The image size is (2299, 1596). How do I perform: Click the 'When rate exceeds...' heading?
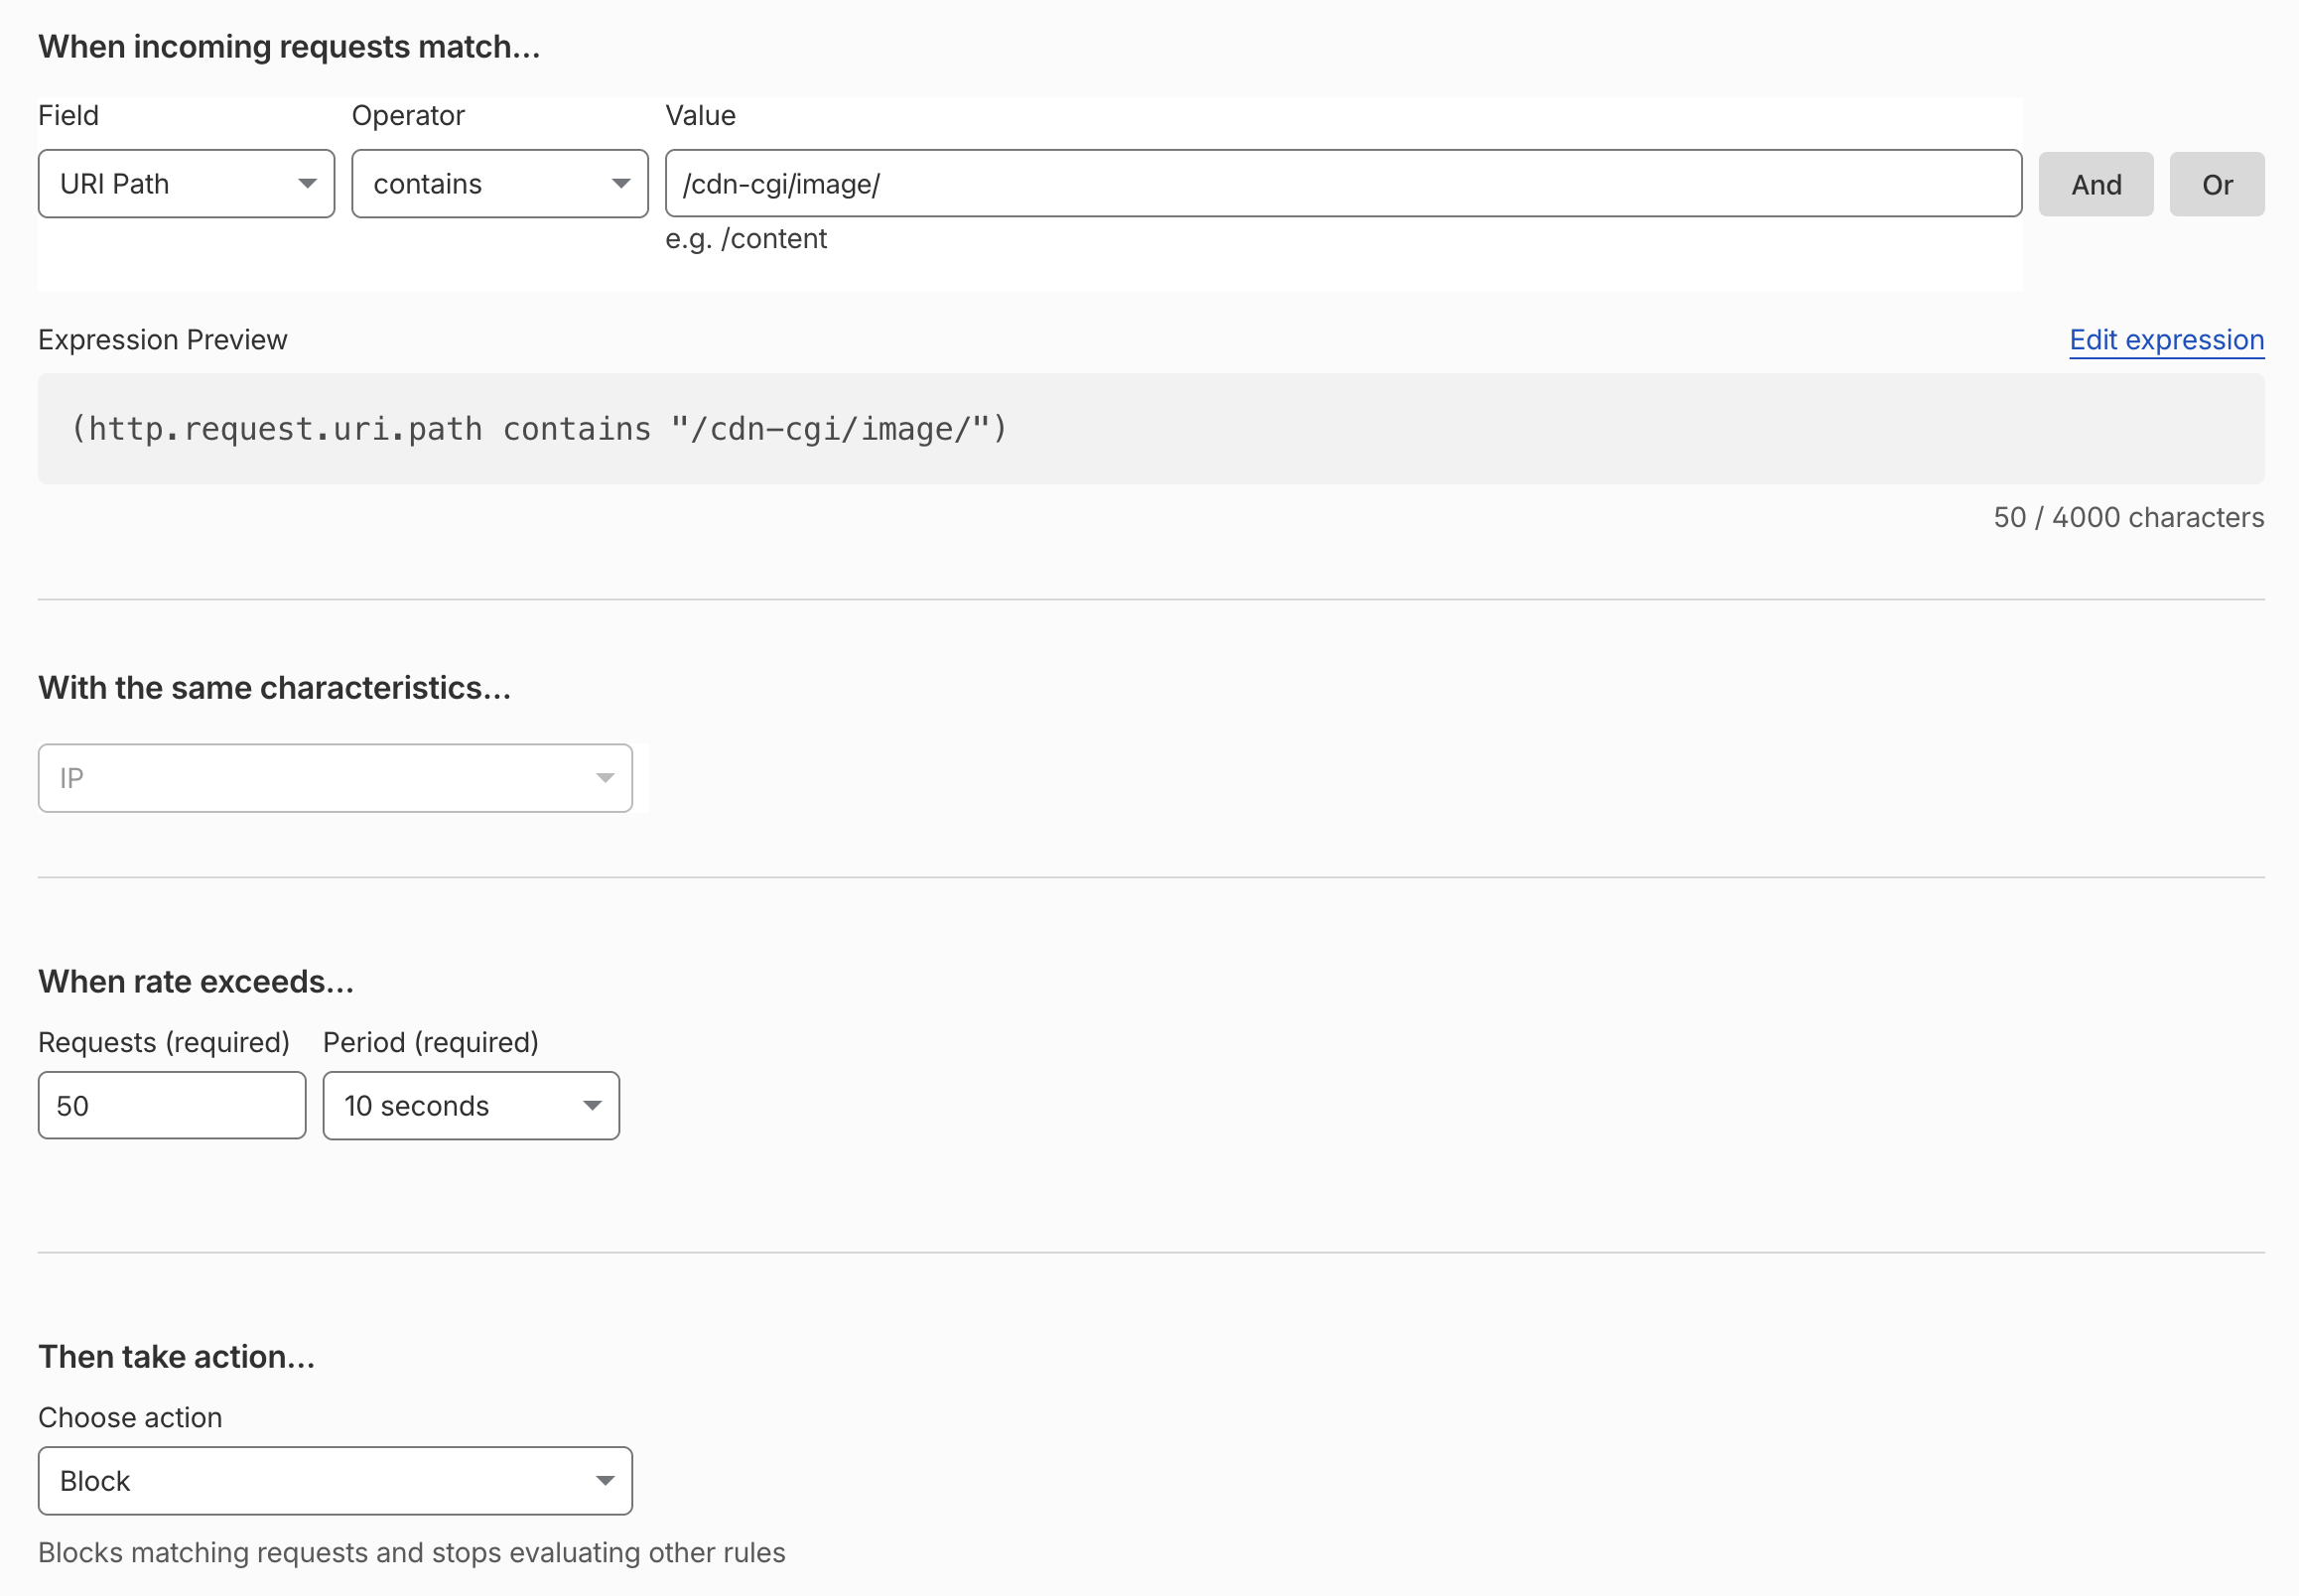(x=196, y=982)
